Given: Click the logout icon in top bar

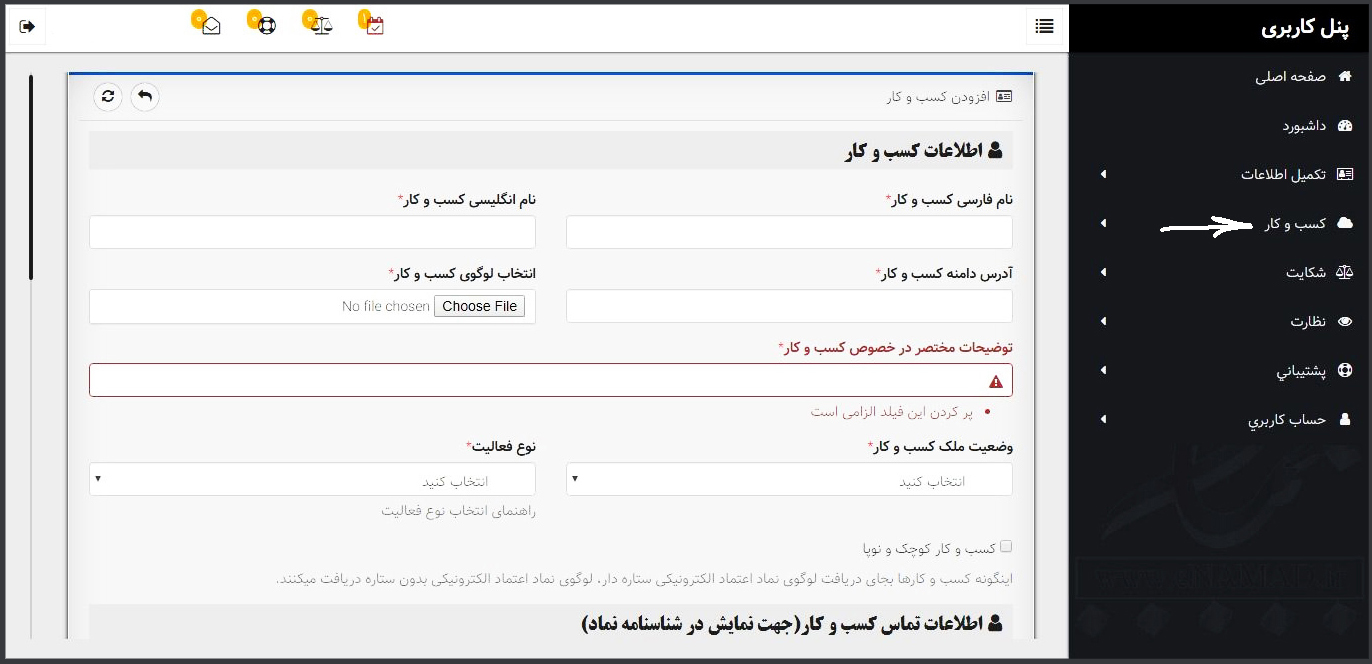Looking at the screenshot, I should point(27,26).
